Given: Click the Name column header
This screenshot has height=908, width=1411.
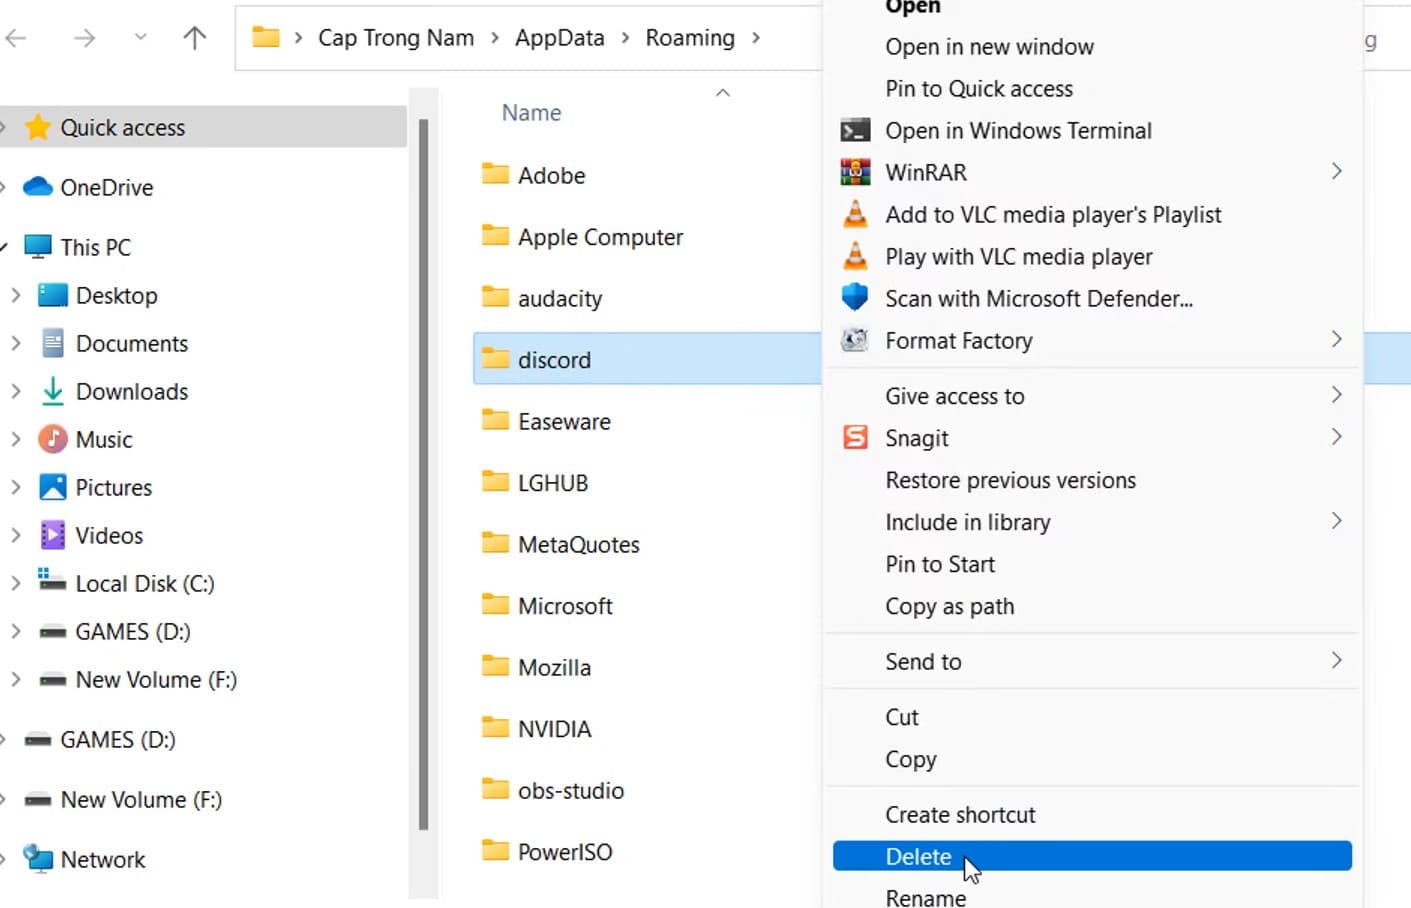Looking at the screenshot, I should tap(531, 113).
